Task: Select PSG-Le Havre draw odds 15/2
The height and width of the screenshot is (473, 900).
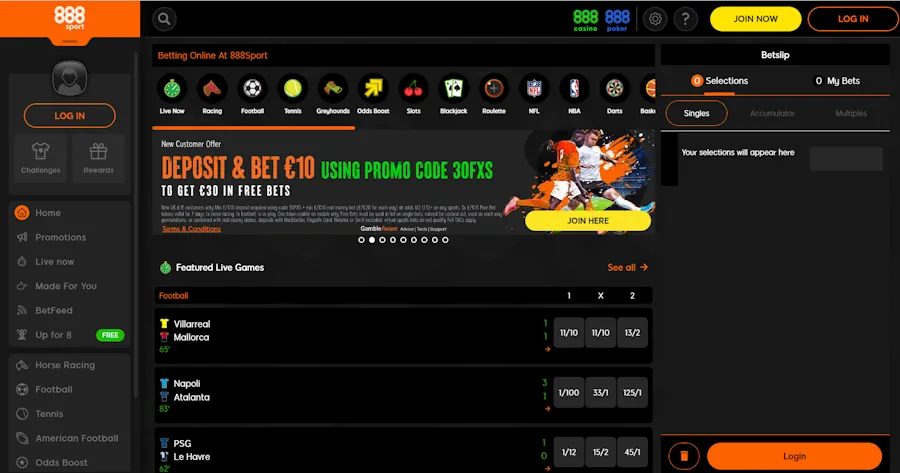Action: (x=600, y=452)
